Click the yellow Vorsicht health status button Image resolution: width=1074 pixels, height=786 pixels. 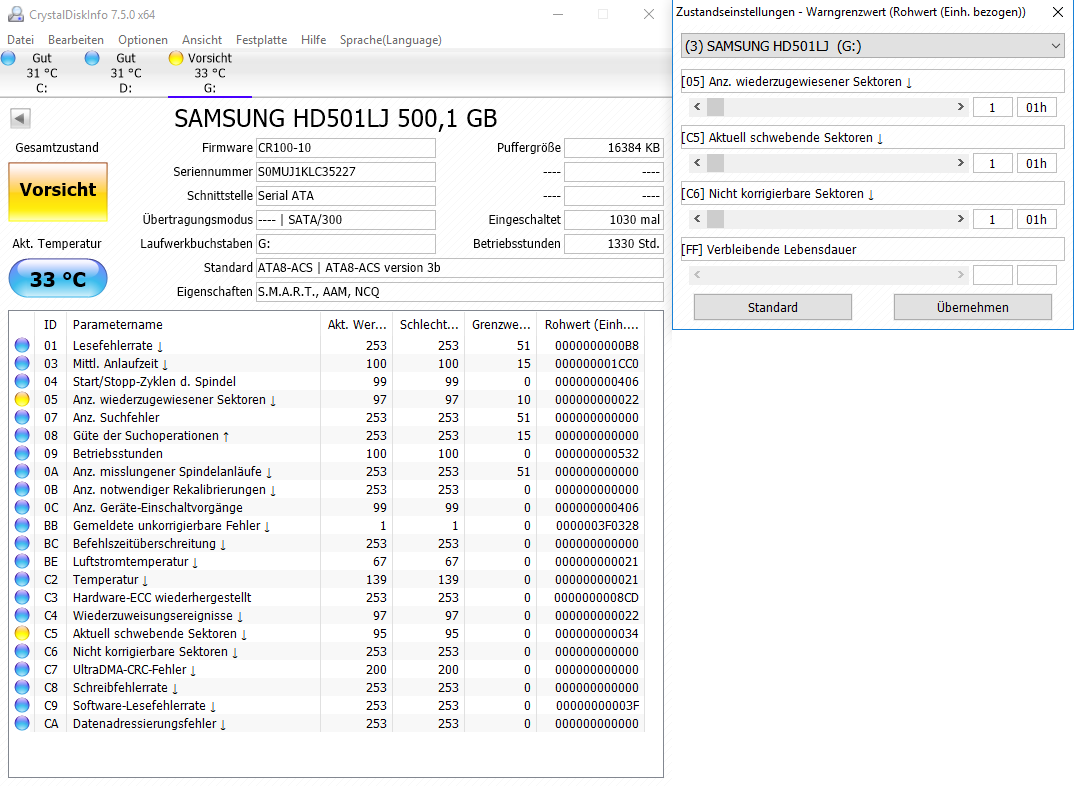pos(58,191)
